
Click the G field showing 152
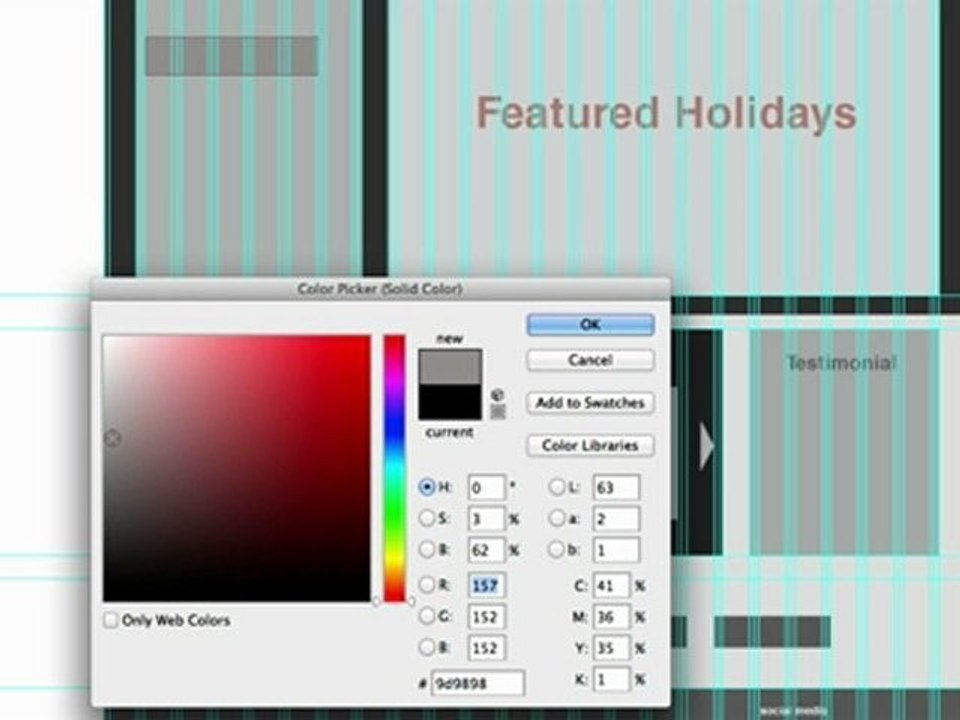coord(487,617)
